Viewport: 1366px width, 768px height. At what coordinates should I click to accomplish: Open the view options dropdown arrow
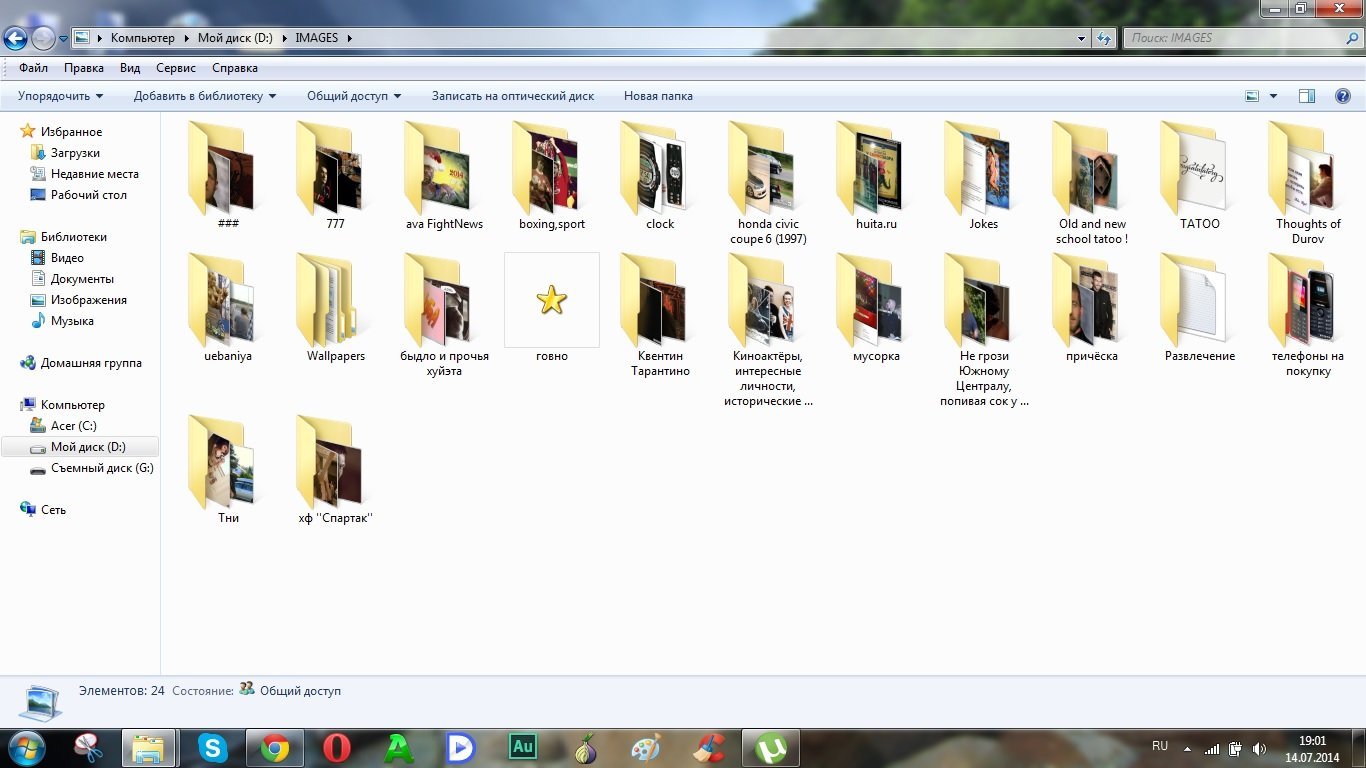tap(1273, 96)
